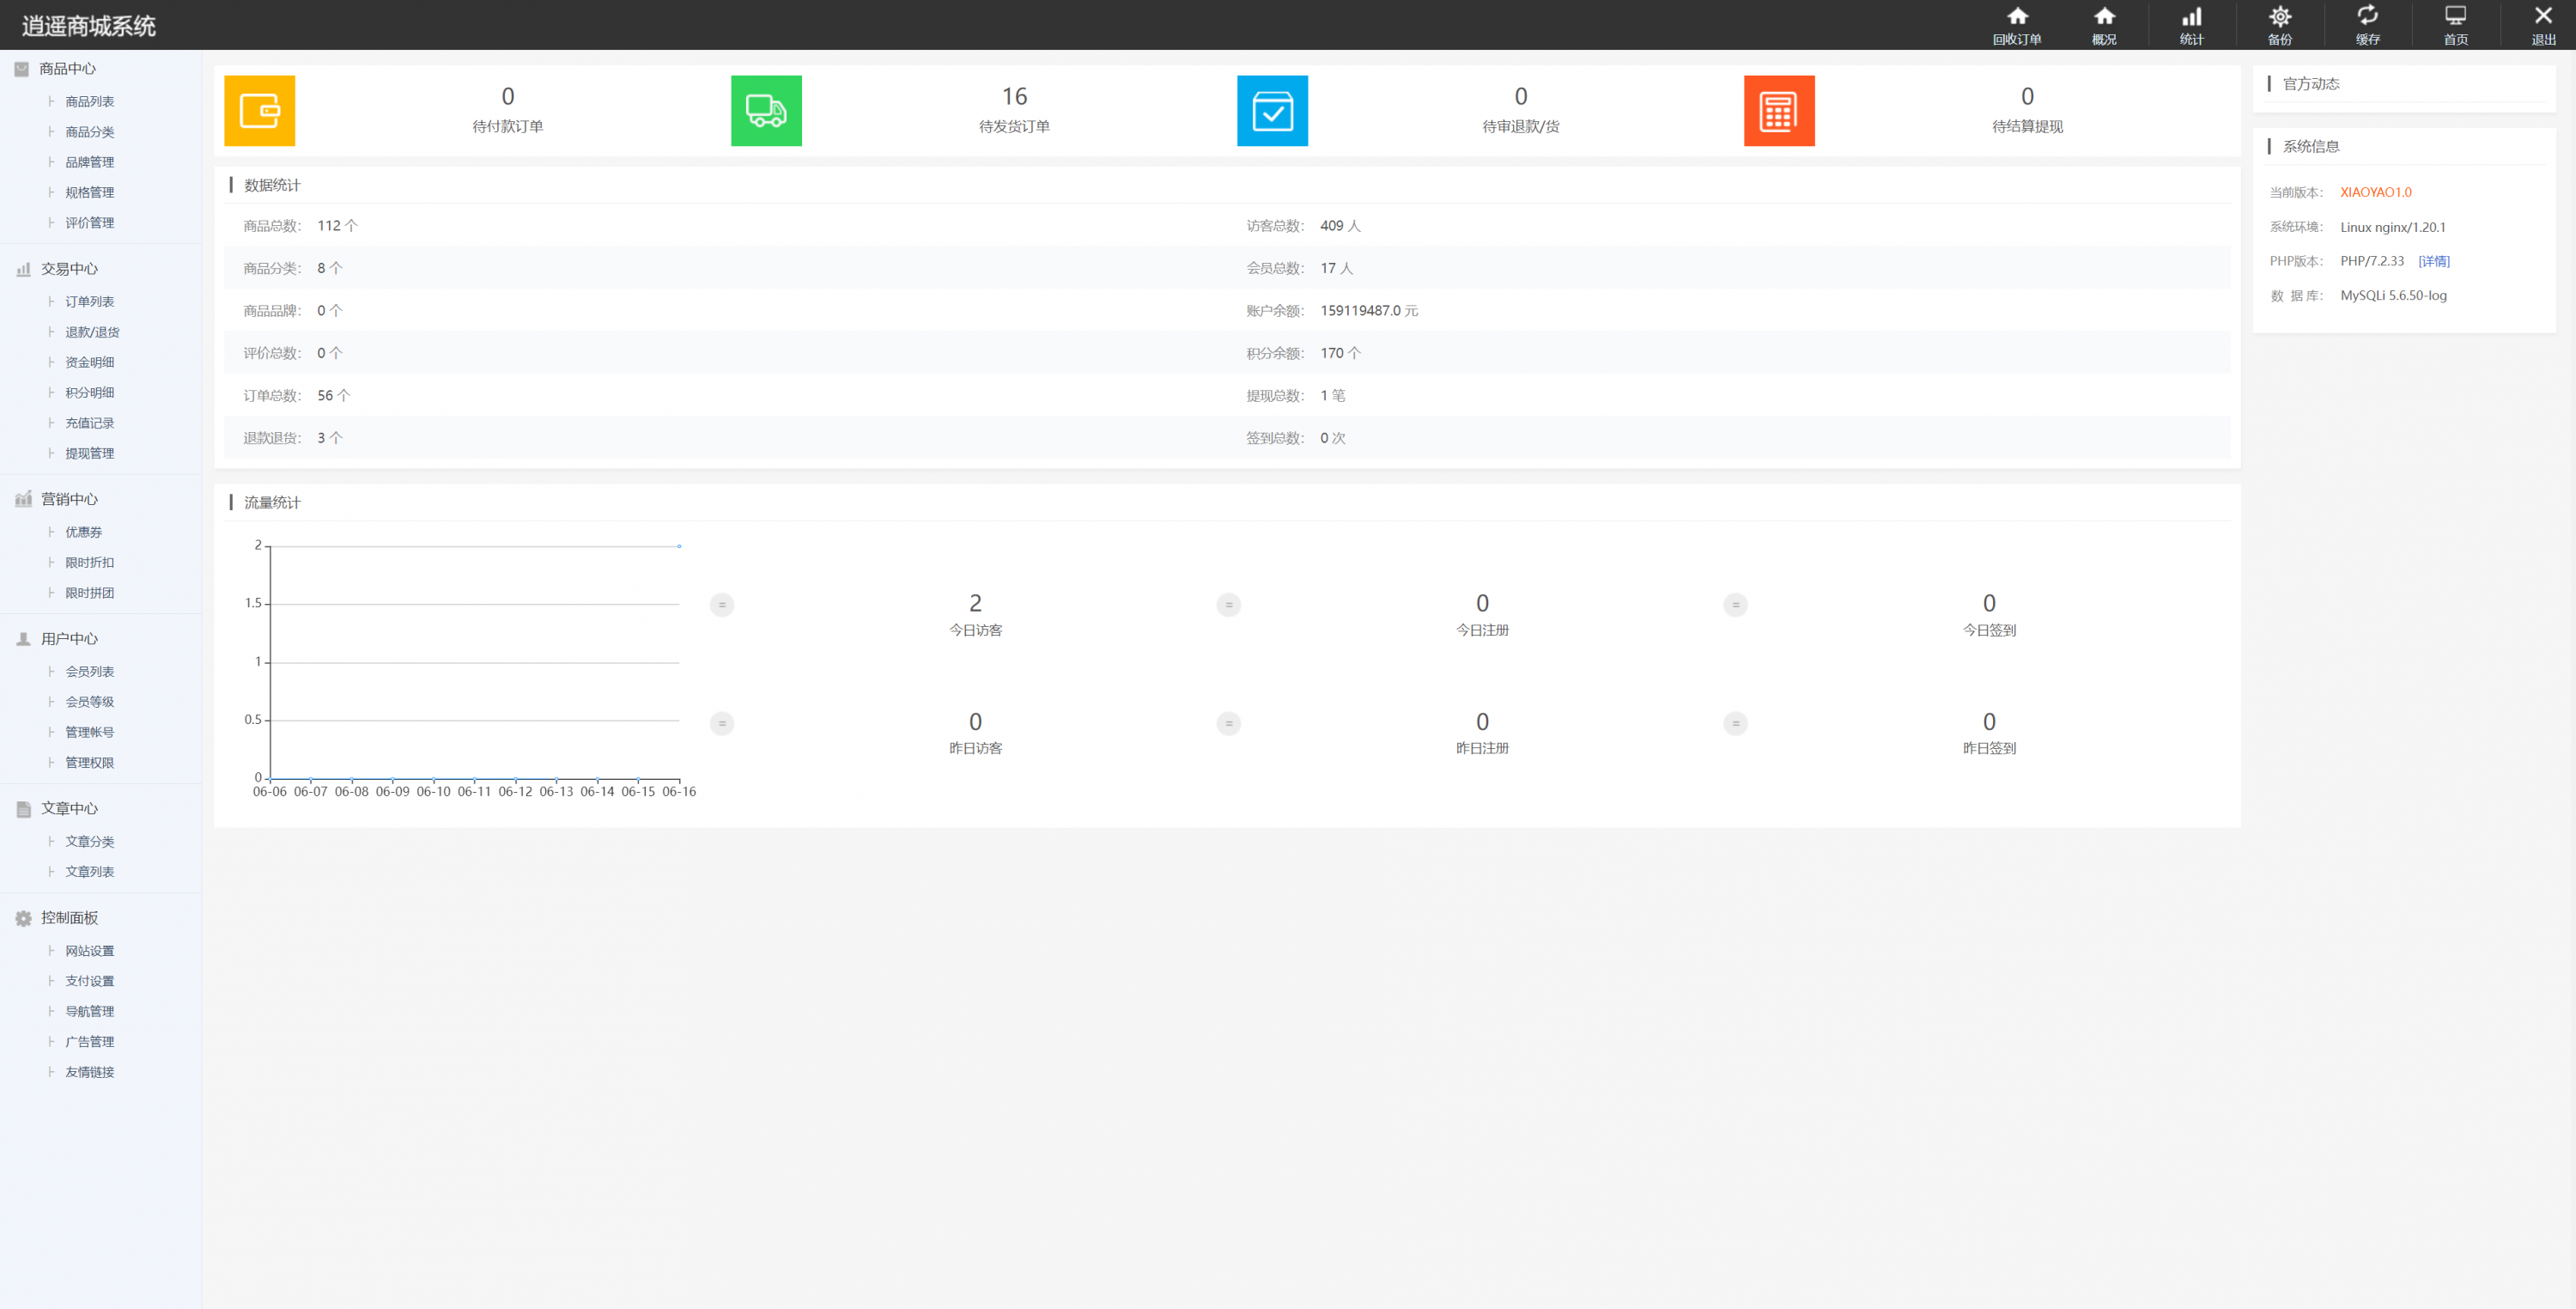Click the yellow 待付款订单 wallet icon

point(260,111)
